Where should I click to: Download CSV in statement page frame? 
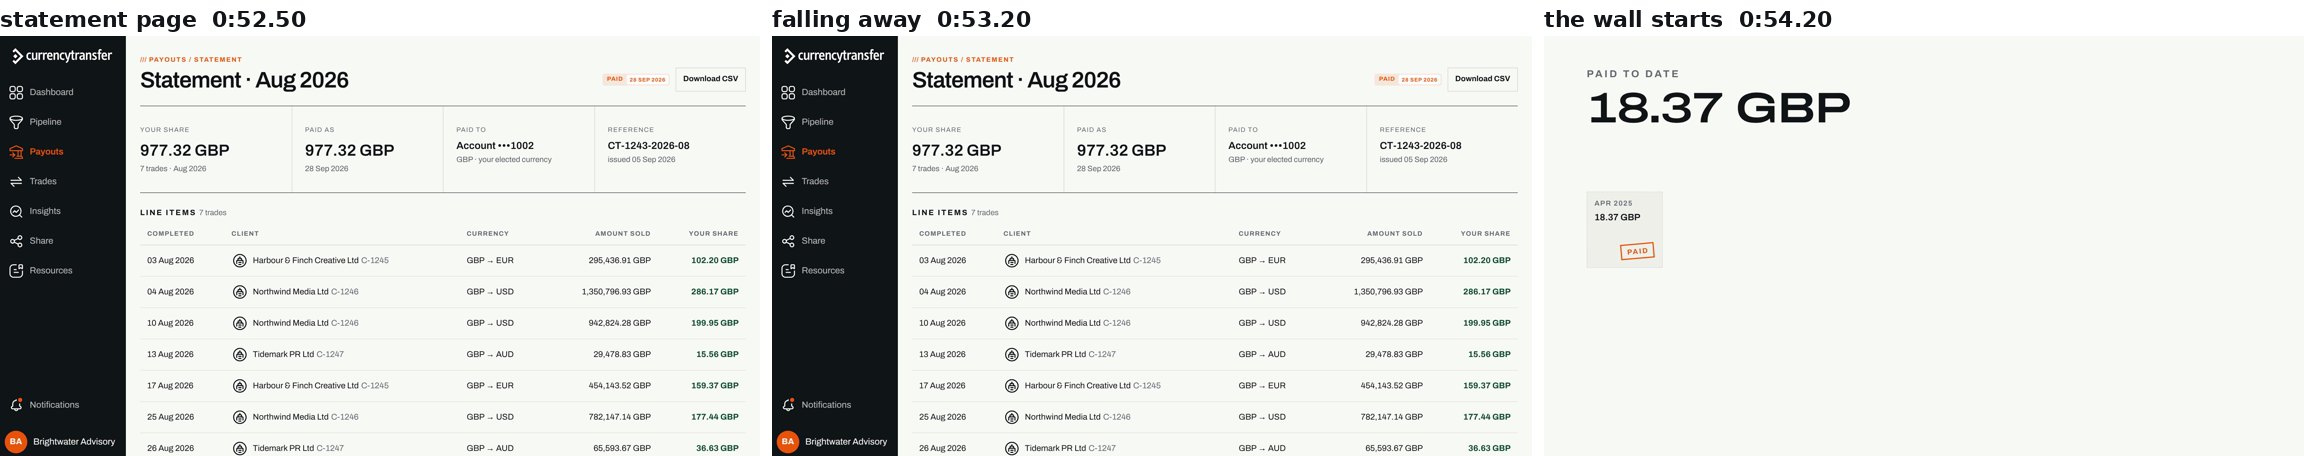point(710,79)
